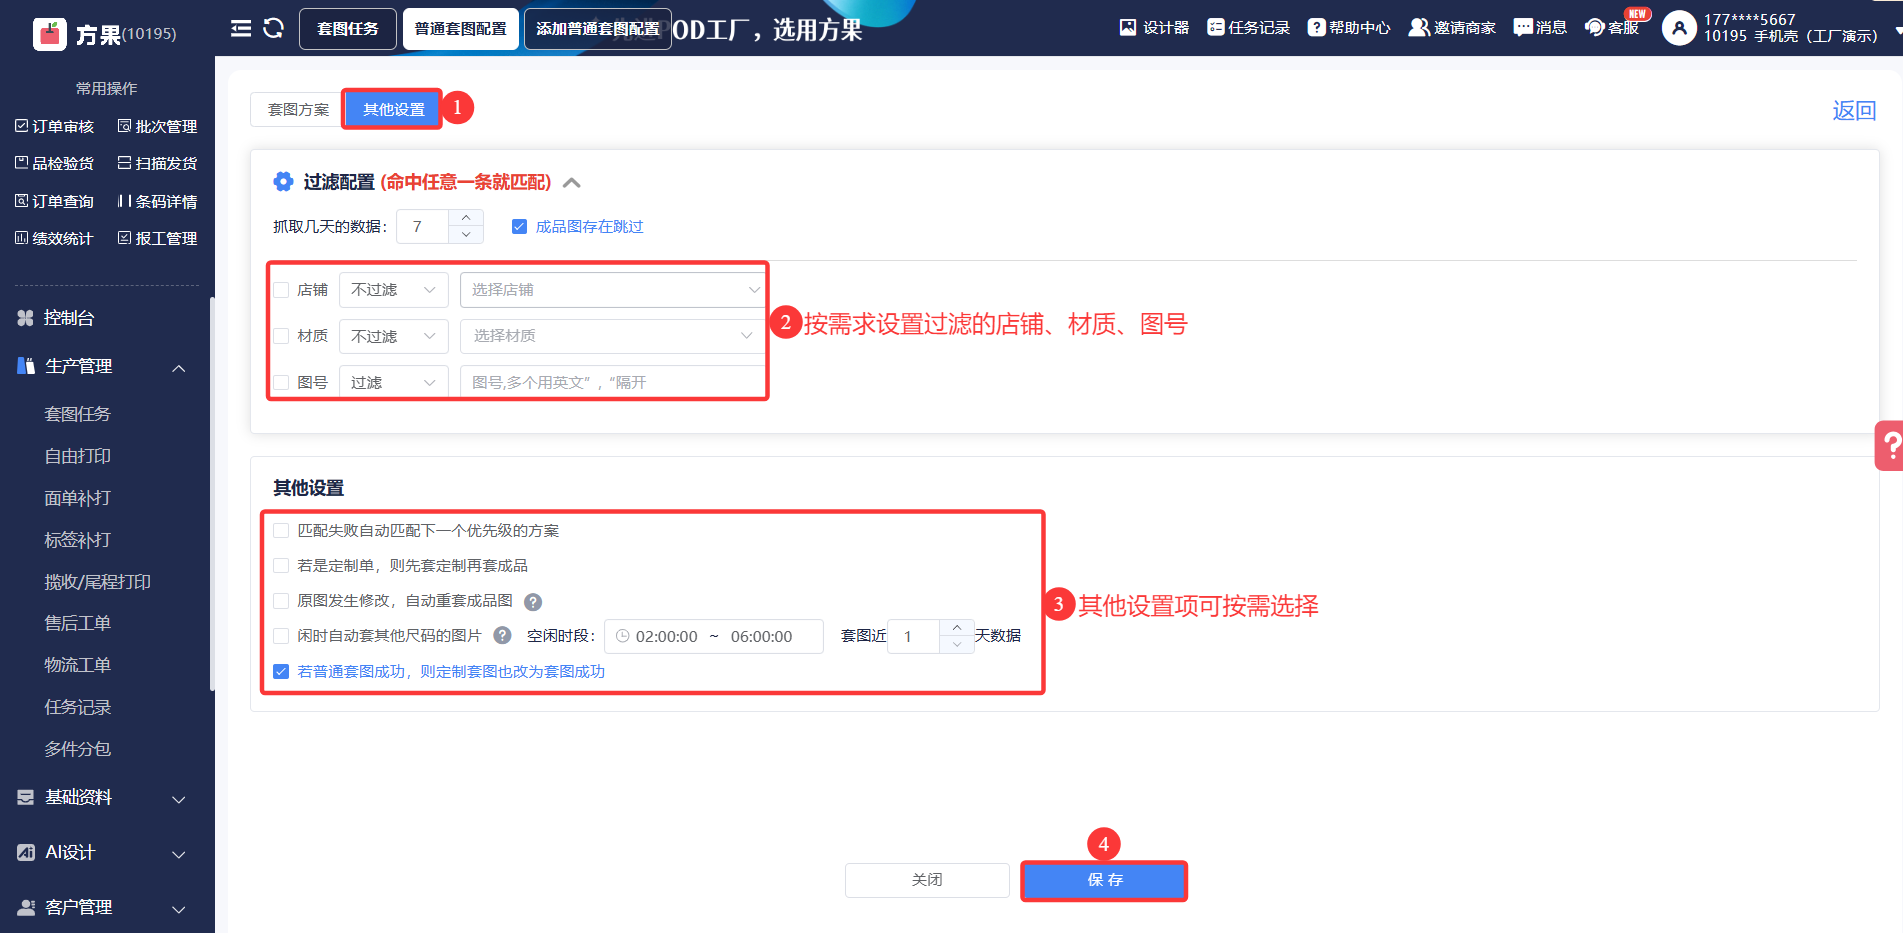Viewport: 1903px width, 933px height.
Task: Enable the 材质 filter checkbox
Action: [281, 336]
